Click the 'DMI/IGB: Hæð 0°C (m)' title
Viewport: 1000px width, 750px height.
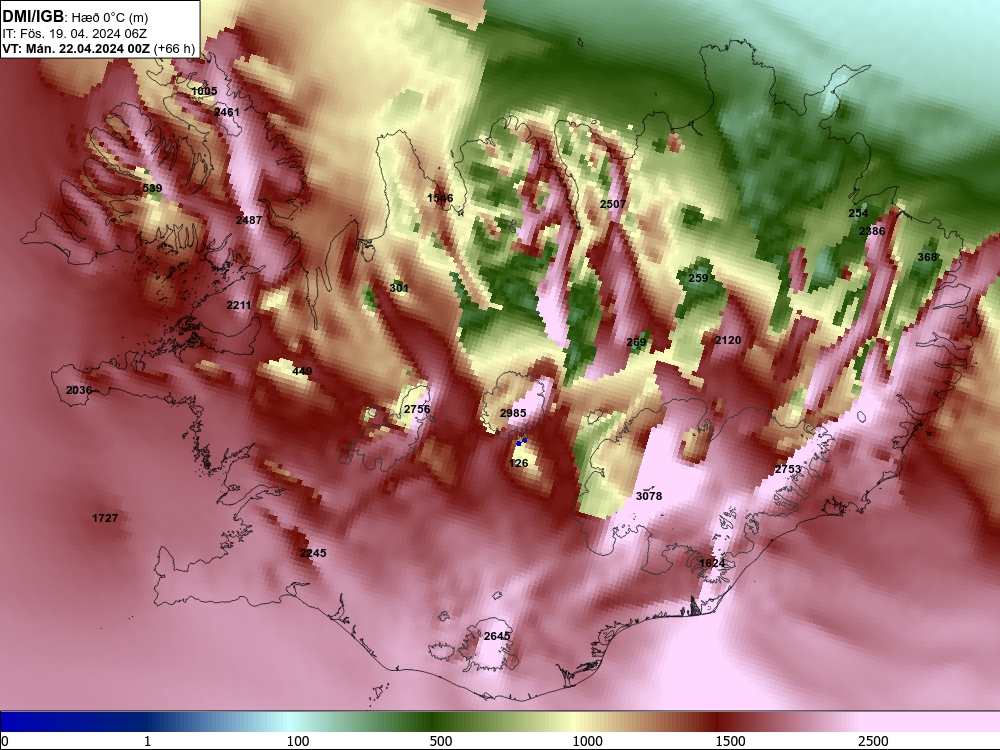[x=75, y=17]
